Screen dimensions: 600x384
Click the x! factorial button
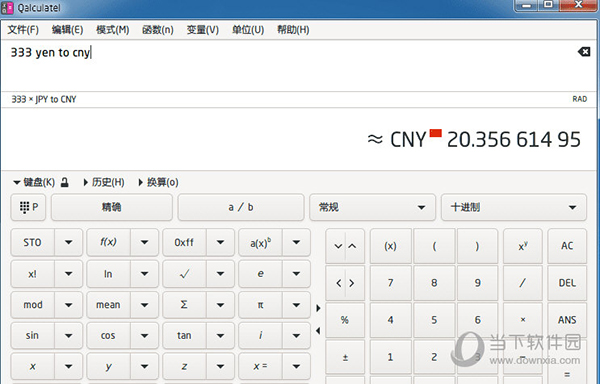coord(33,274)
